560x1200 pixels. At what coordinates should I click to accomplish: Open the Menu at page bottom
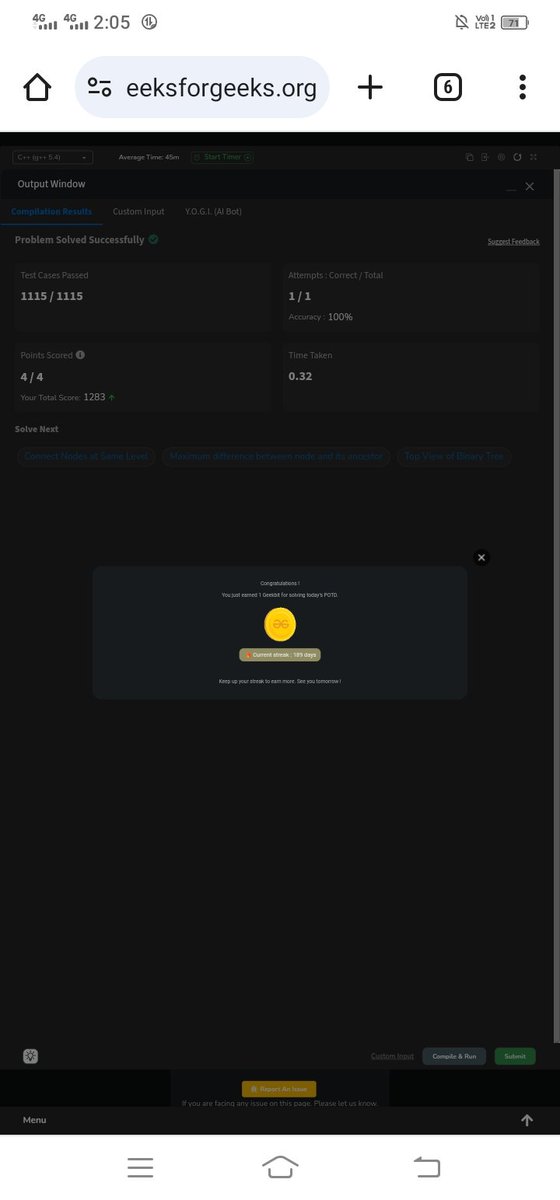(x=34, y=1120)
